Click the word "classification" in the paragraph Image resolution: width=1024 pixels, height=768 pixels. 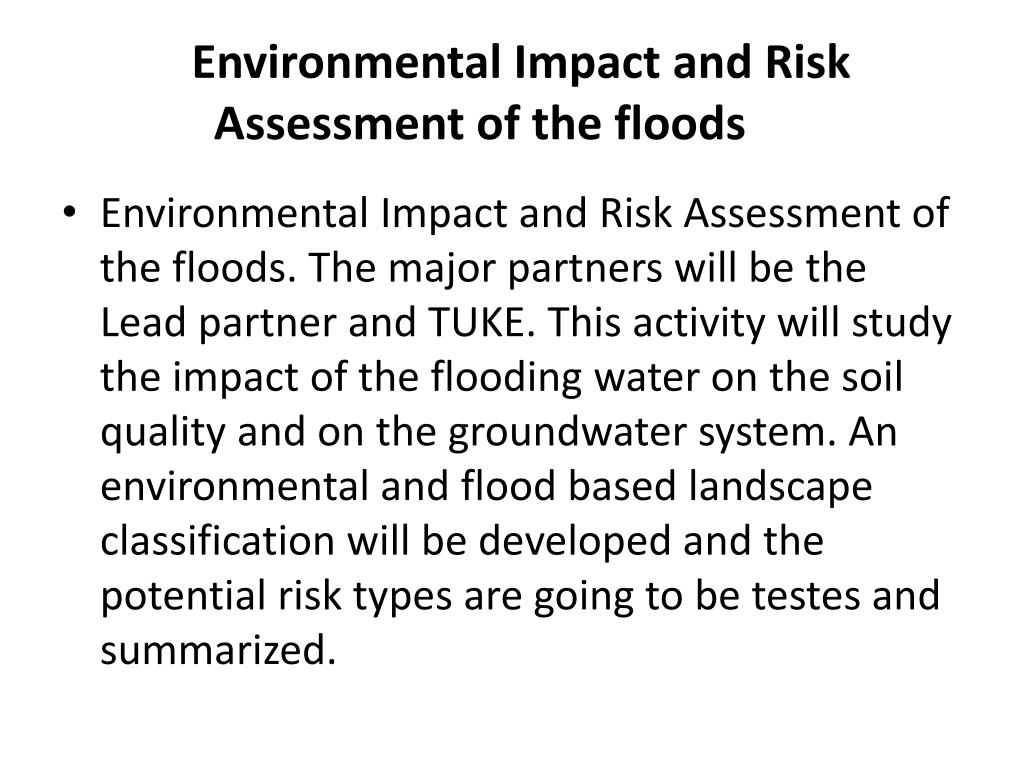[x=217, y=541]
